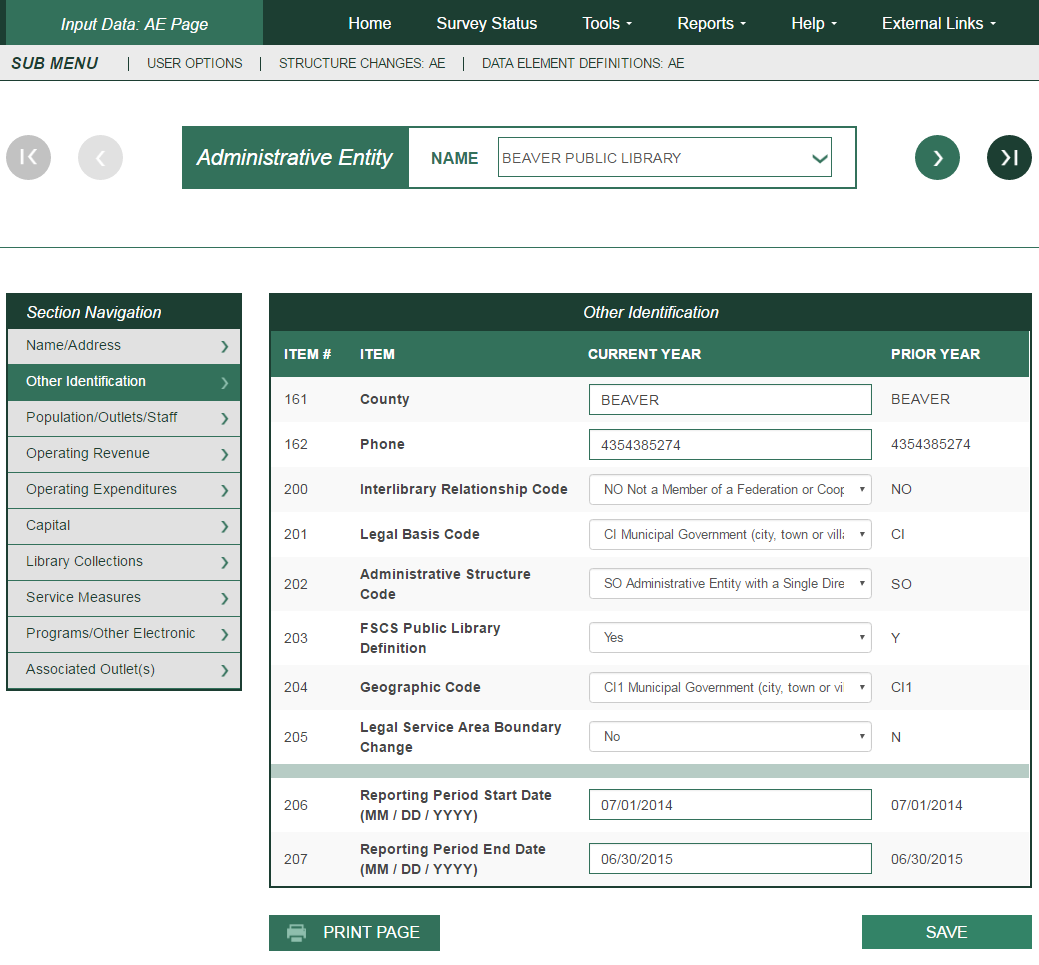
Task: Open the Legal Service Area Boundary Change dropdown
Action: pyautogui.click(x=730, y=737)
